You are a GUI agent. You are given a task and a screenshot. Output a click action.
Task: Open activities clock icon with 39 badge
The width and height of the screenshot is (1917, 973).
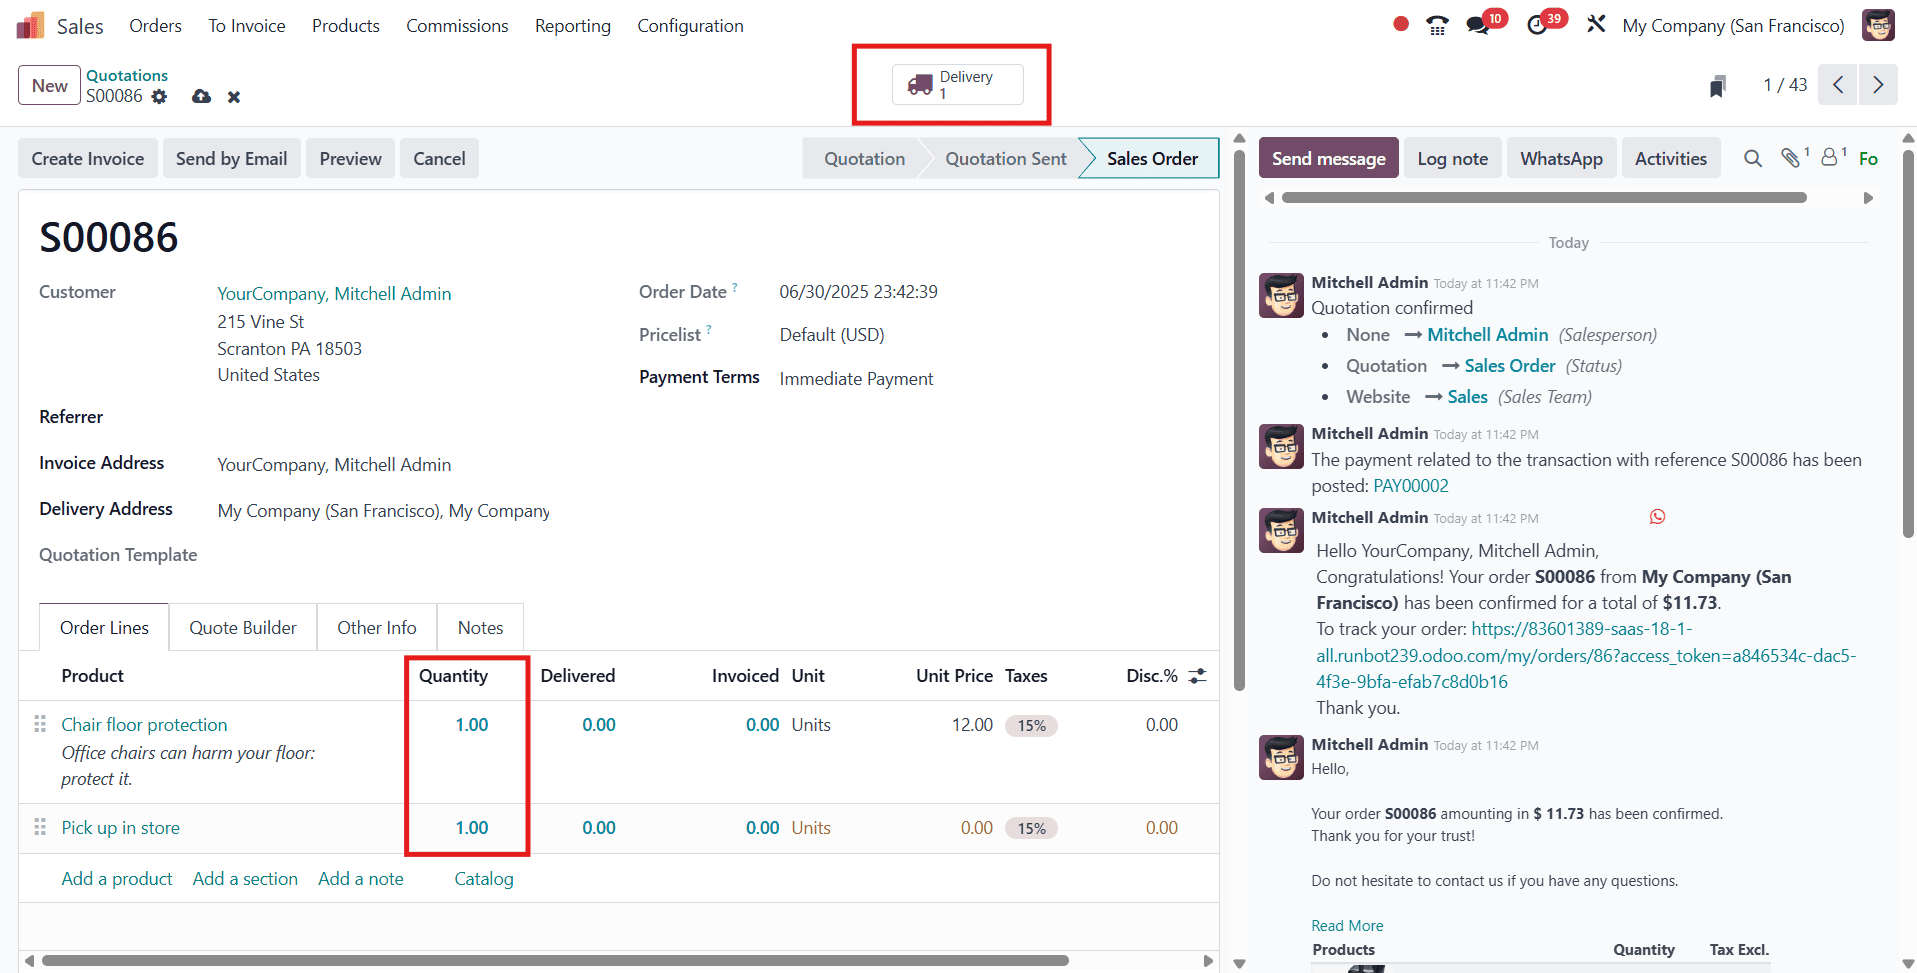(x=1538, y=25)
